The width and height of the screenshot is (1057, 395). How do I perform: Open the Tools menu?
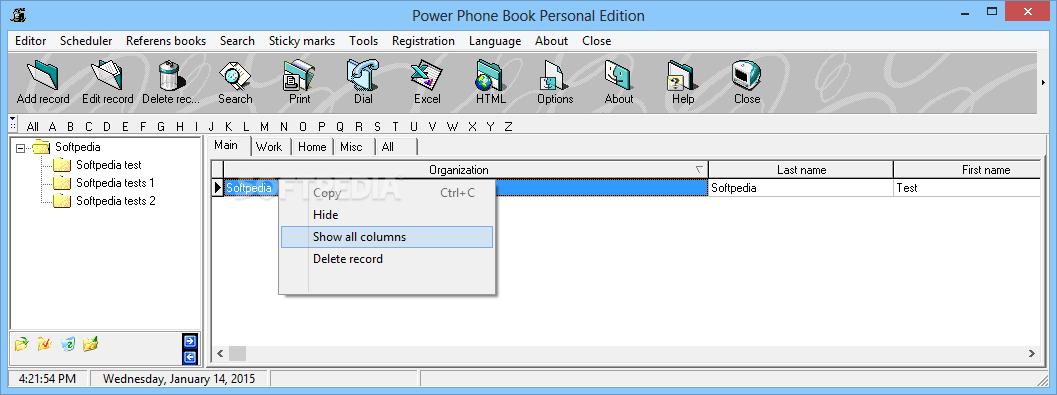coord(363,40)
